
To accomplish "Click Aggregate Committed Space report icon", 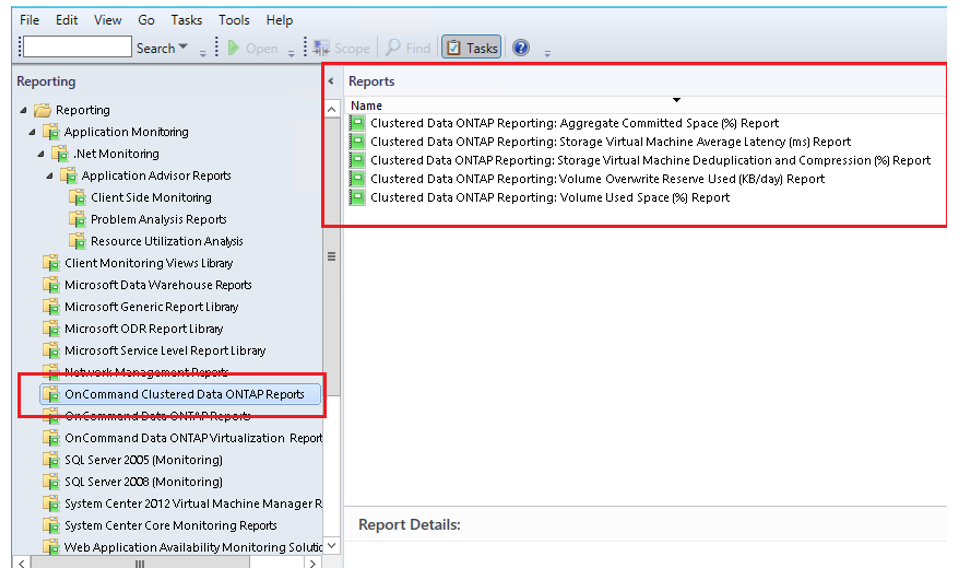I will pos(358,123).
